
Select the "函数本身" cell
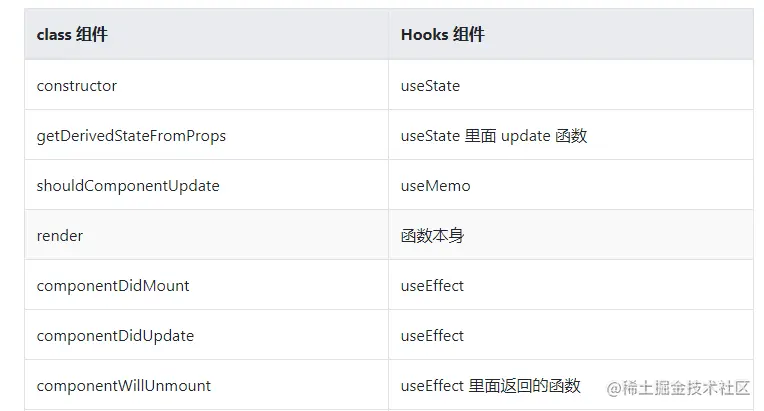pyautogui.click(x=432, y=236)
